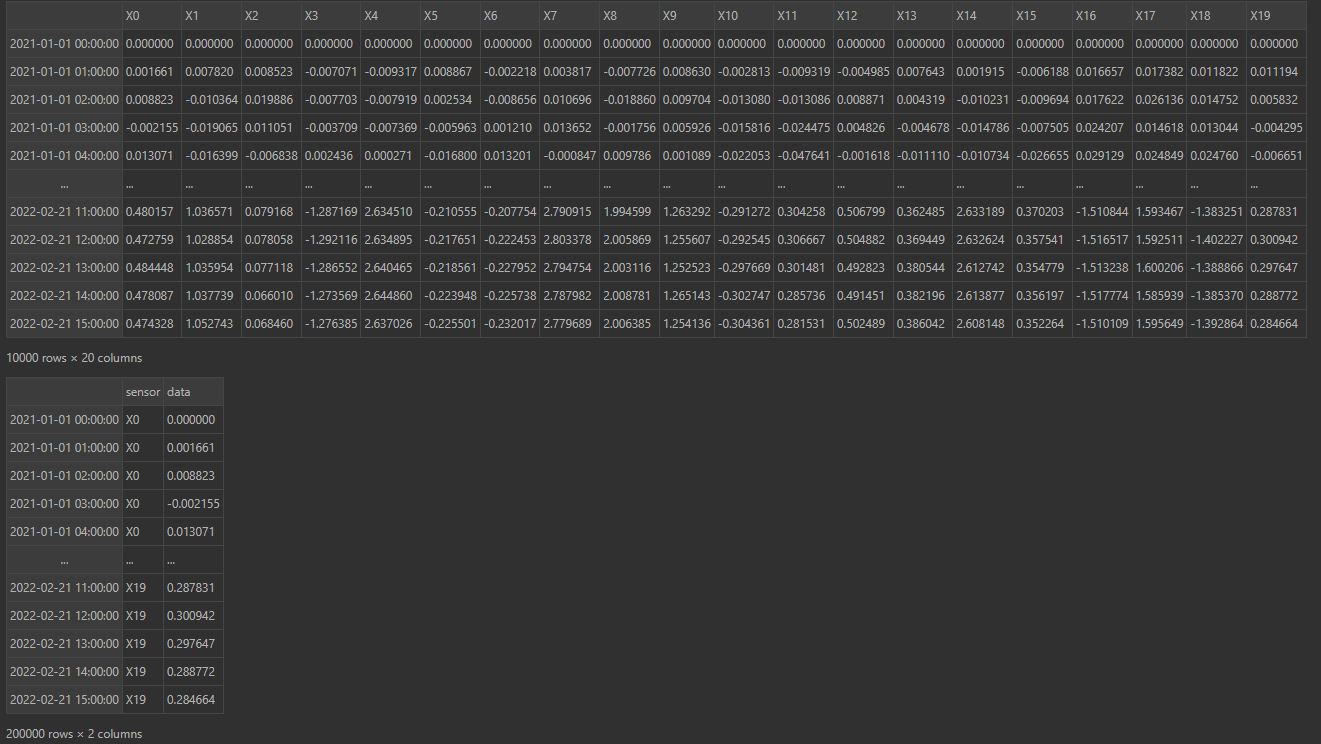This screenshot has width=1321, height=744.
Task: Click the X13 column header
Action: pos(923,16)
